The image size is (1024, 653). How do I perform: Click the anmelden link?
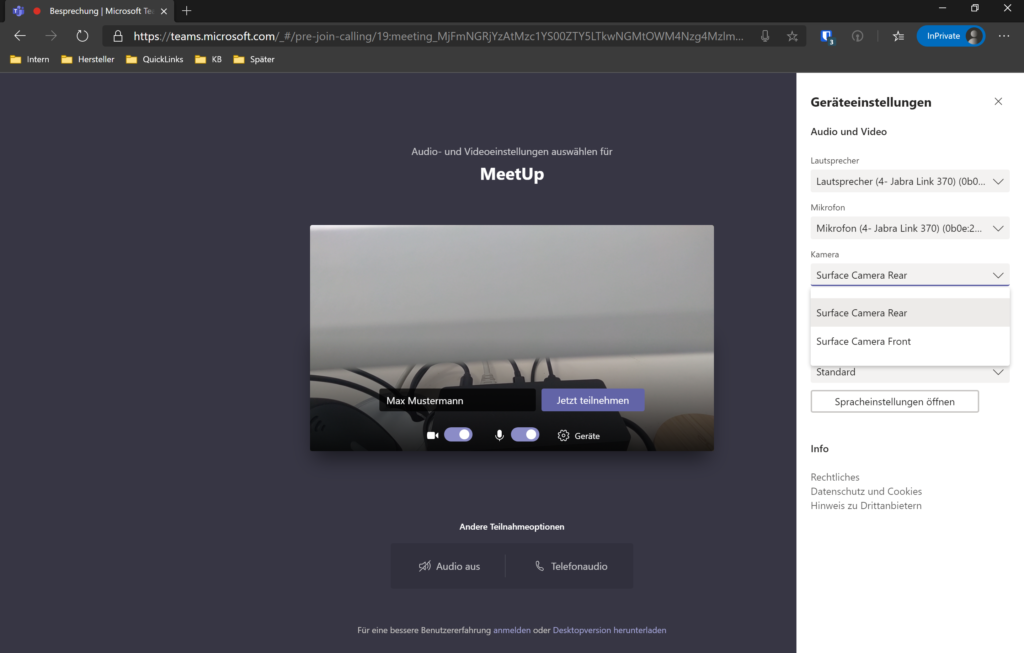pyautogui.click(x=512, y=630)
